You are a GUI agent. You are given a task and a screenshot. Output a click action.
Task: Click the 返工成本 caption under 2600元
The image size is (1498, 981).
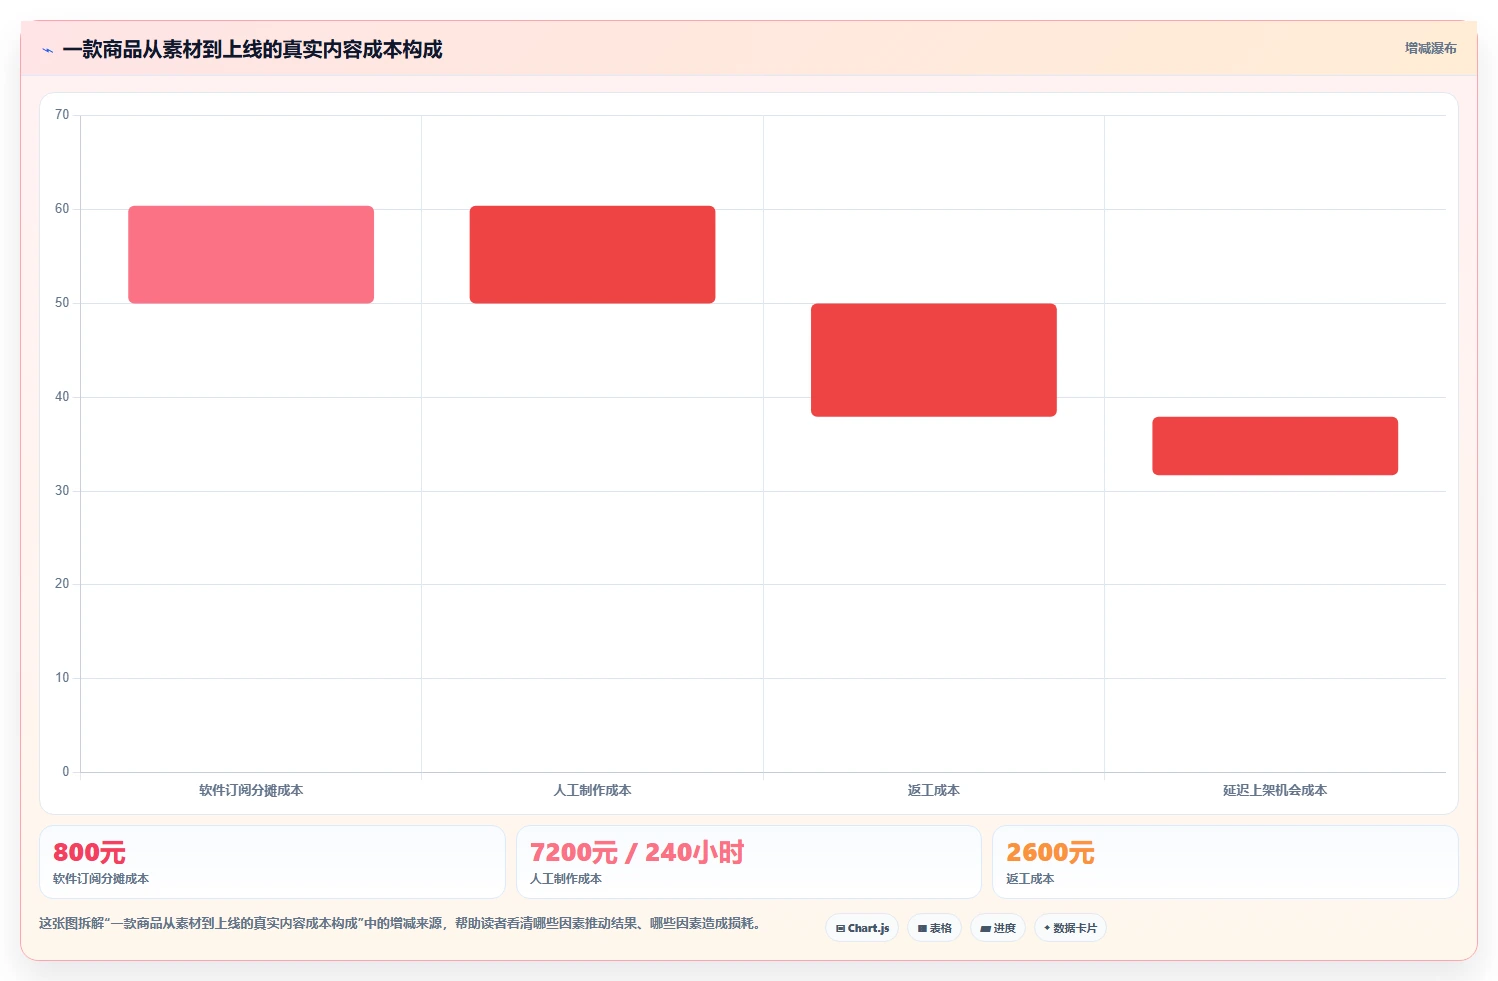[1030, 879]
